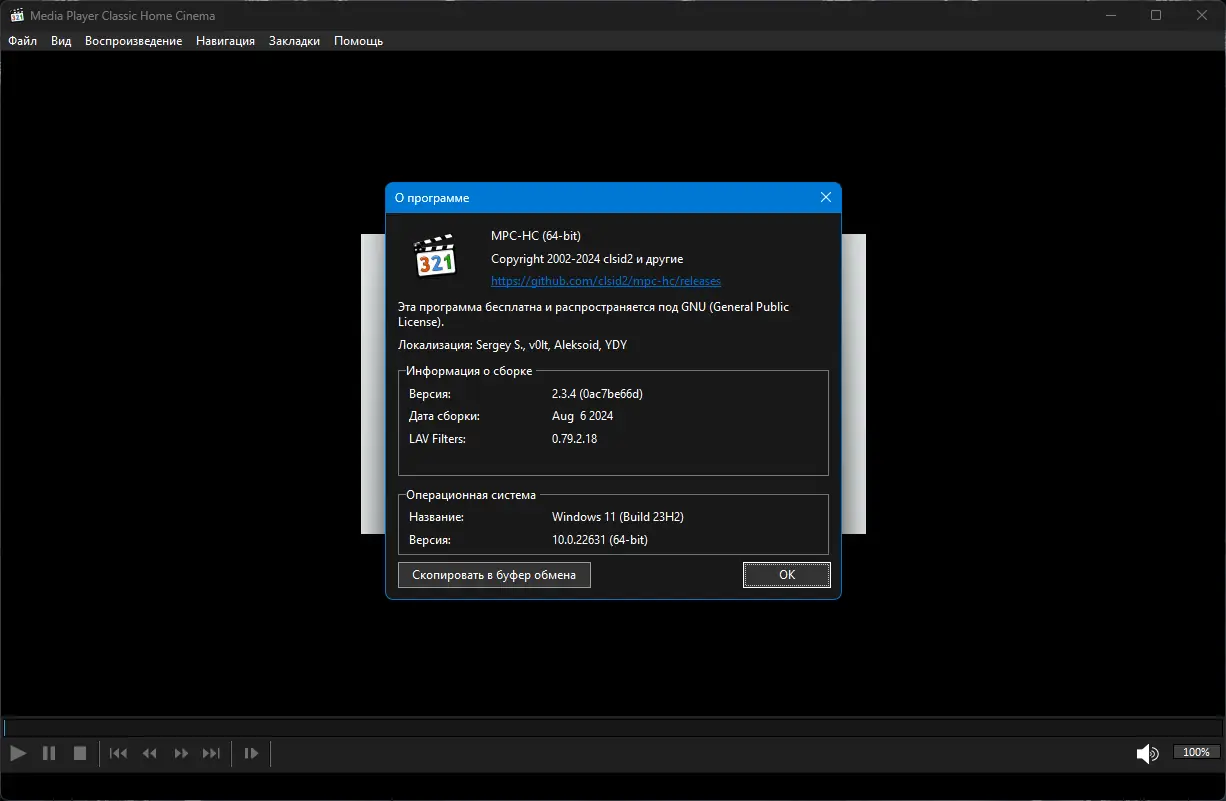The height and width of the screenshot is (801, 1226).
Task: Click the Stop playback icon
Action: (x=80, y=753)
